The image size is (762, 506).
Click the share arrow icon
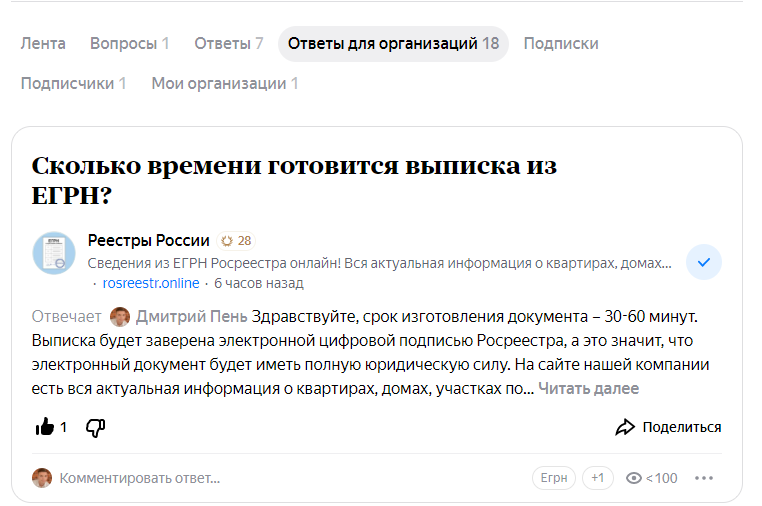point(625,427)
